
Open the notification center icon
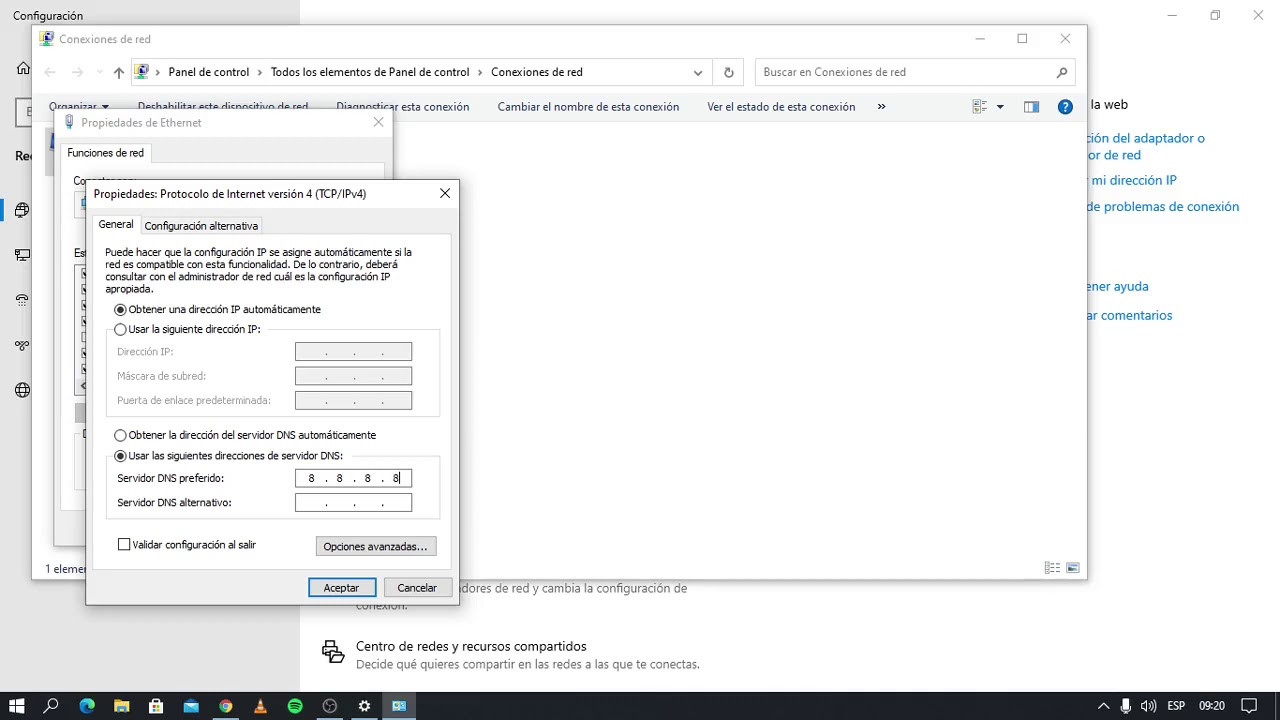pos(1248,706)
